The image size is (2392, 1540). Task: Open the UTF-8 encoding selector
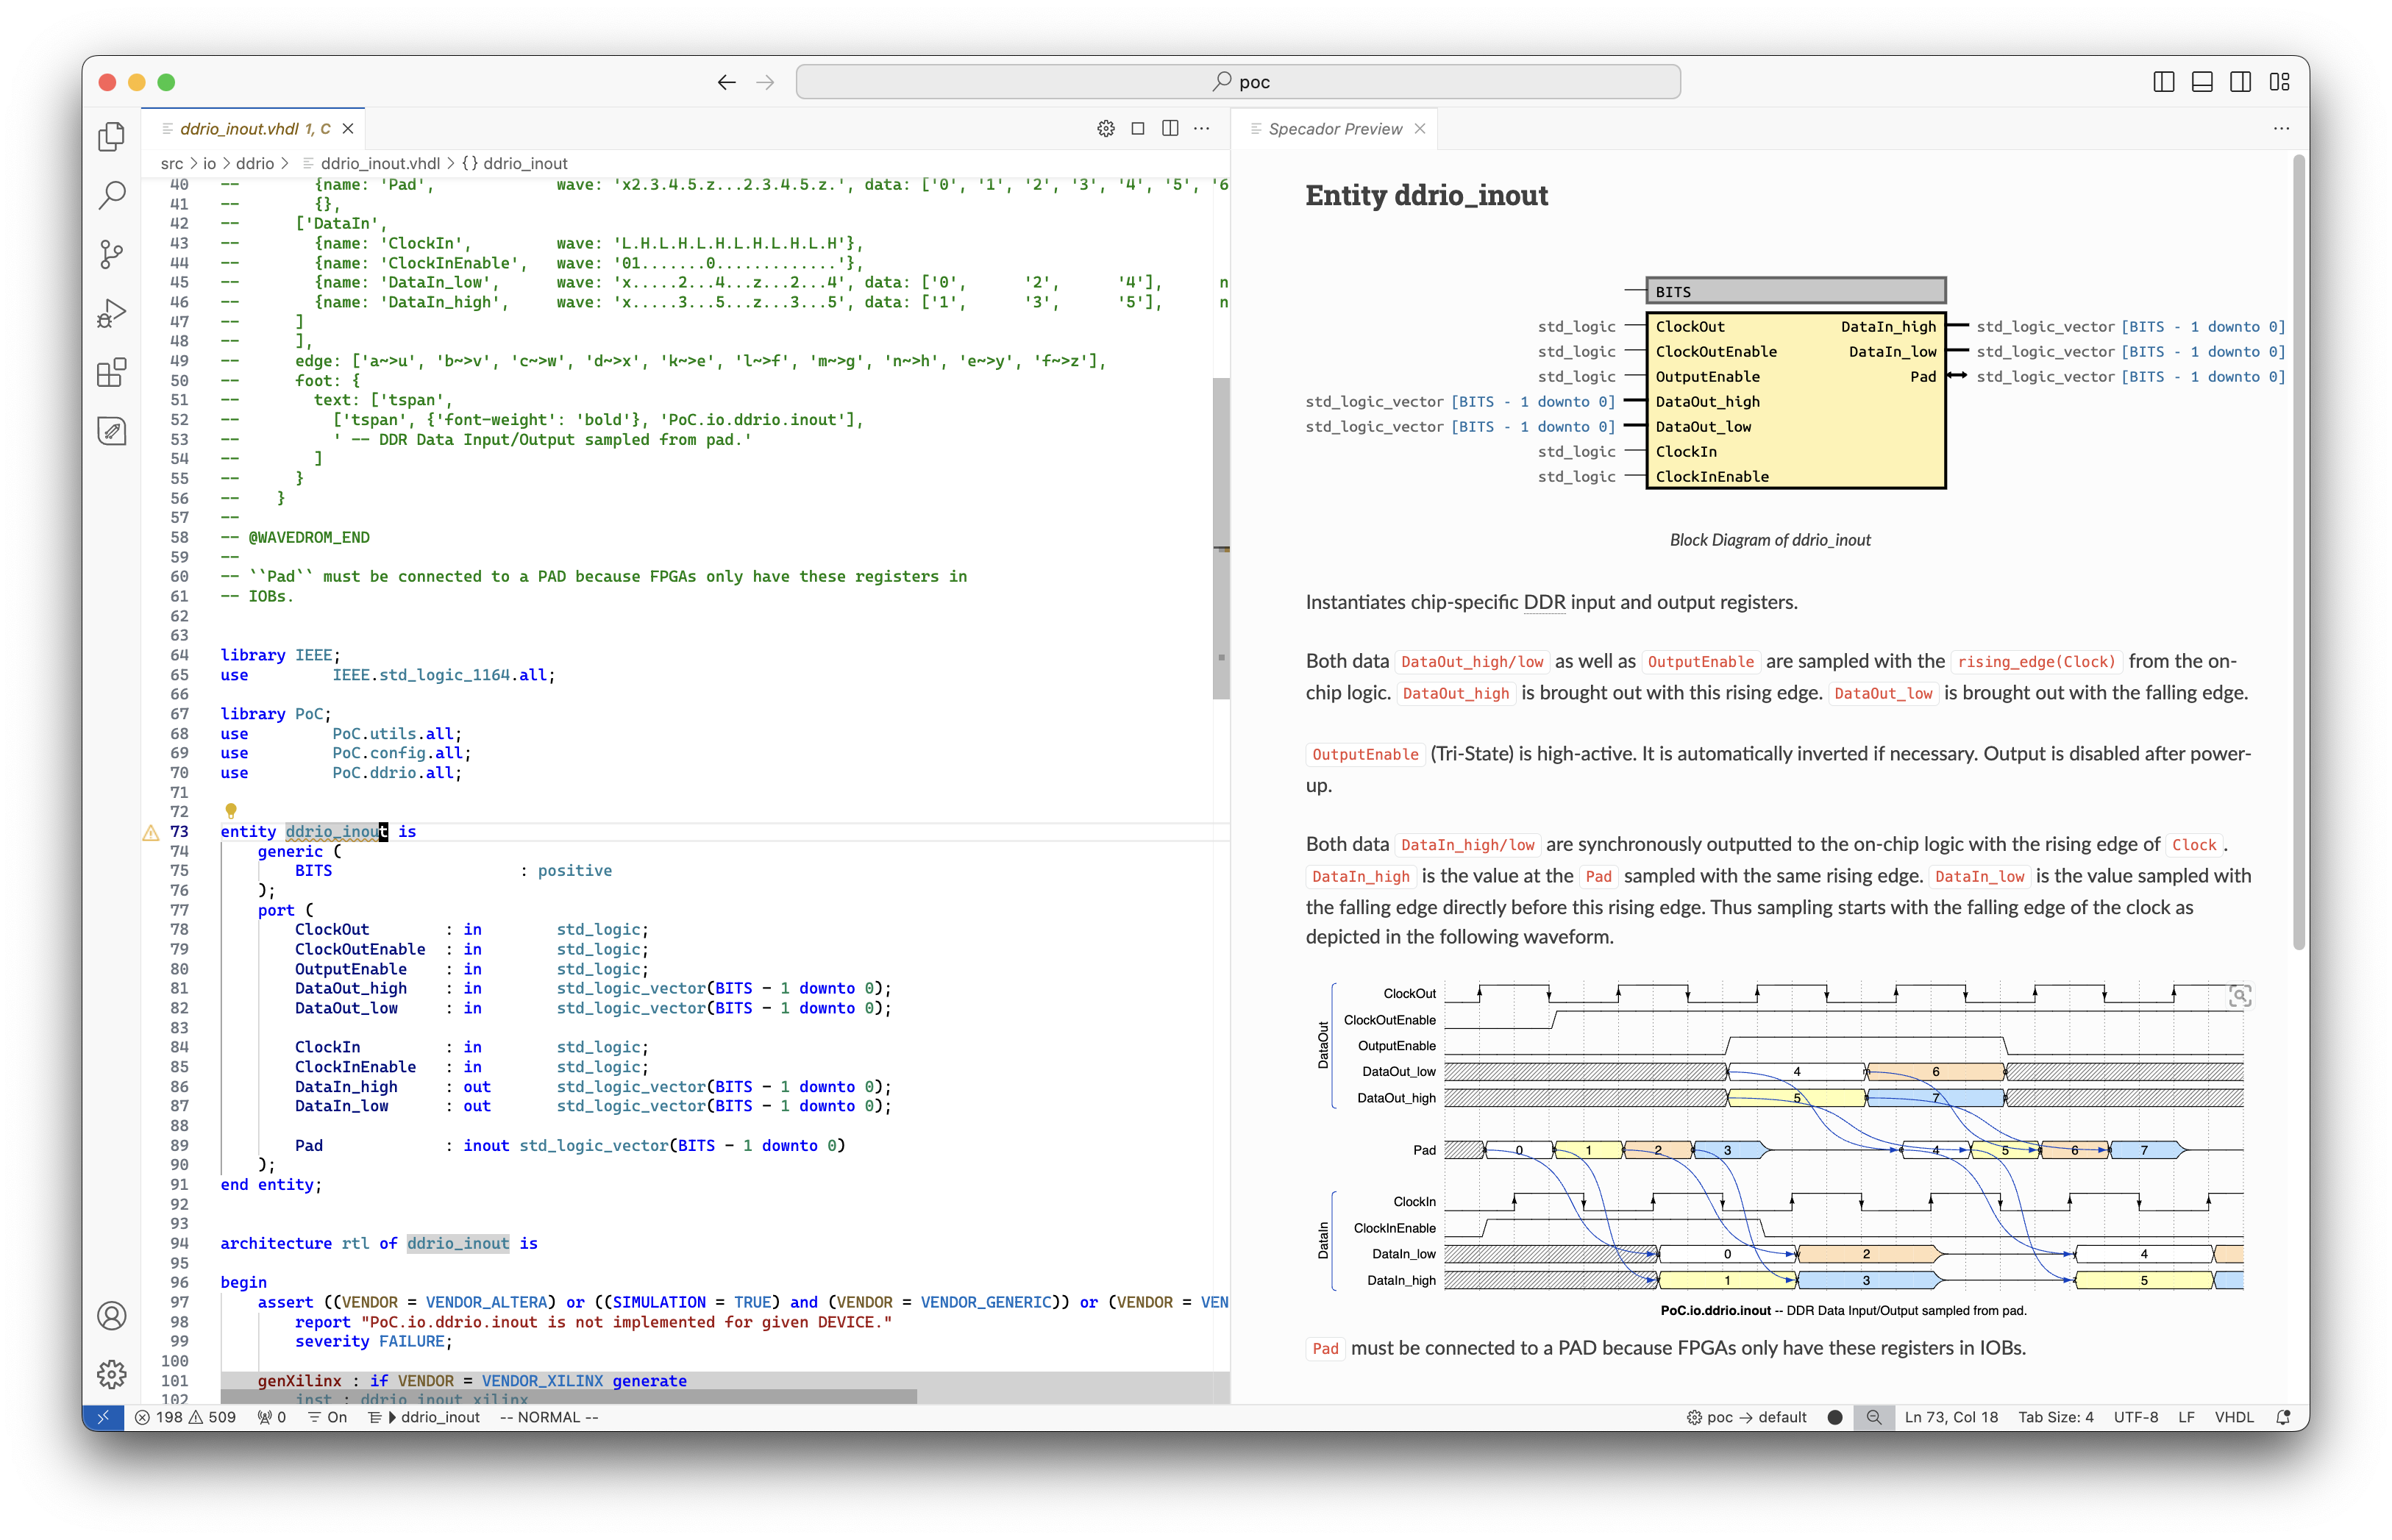coord(2135,1417)
